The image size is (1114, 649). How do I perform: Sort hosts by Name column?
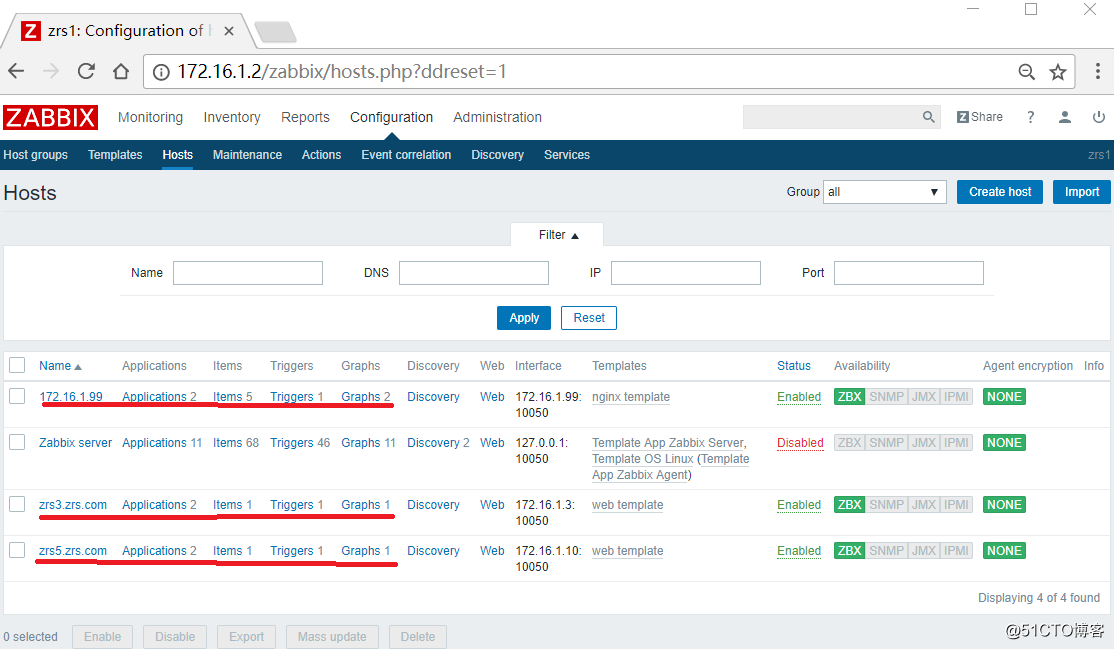[x=60, y=366]
